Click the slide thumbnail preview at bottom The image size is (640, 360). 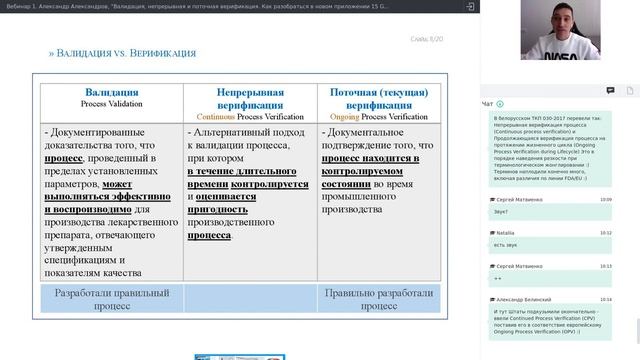240,357
